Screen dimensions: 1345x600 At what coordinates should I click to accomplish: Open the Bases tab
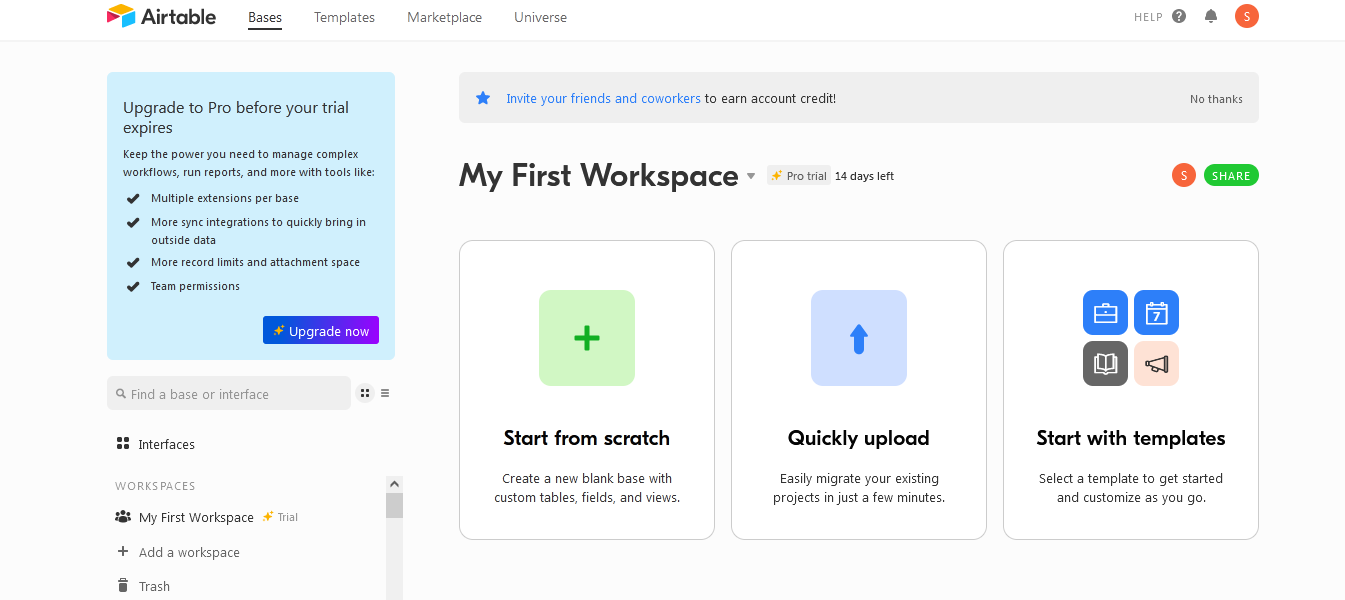coord(265,17)
